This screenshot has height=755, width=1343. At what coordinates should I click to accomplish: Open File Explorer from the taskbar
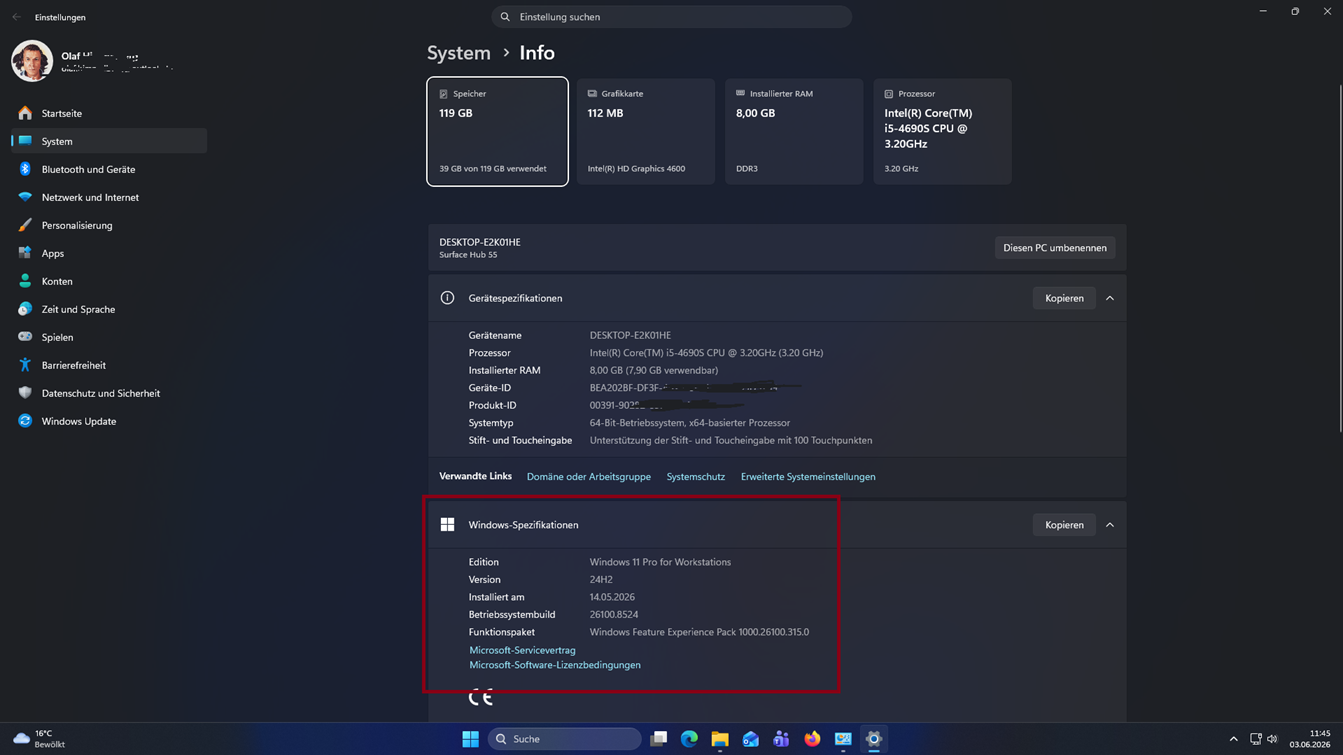(x=720, y=739)
